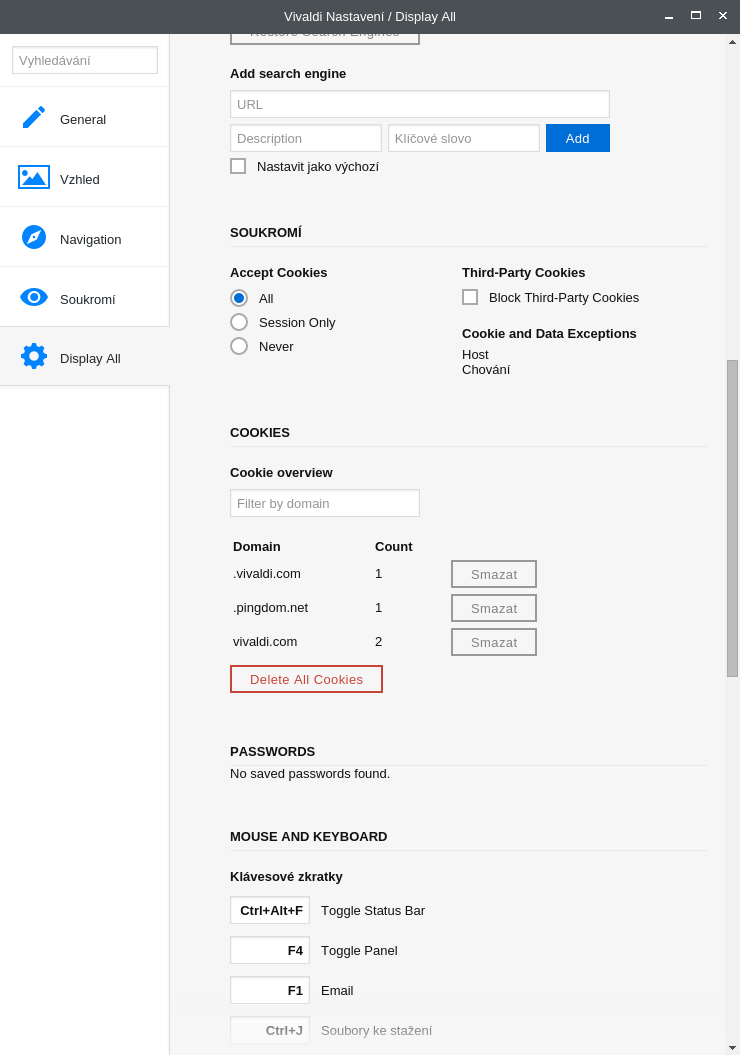This screenshot has height=1055, width=740.
Task: Click the Display All gear icon
Action: tap(34, 356)
